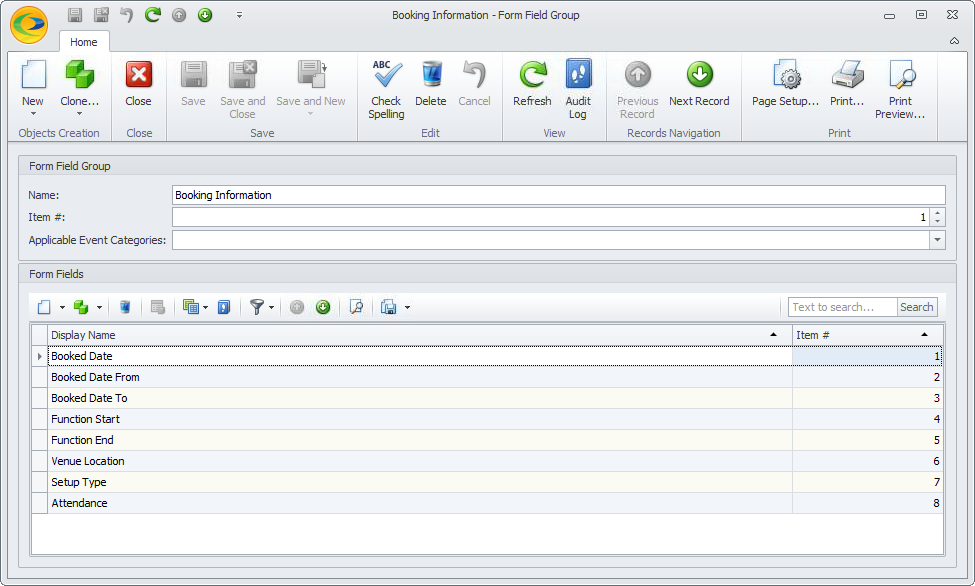Click Save and Close in the ribbon
The width and height of the screenshot is (975, 586).
243,90
